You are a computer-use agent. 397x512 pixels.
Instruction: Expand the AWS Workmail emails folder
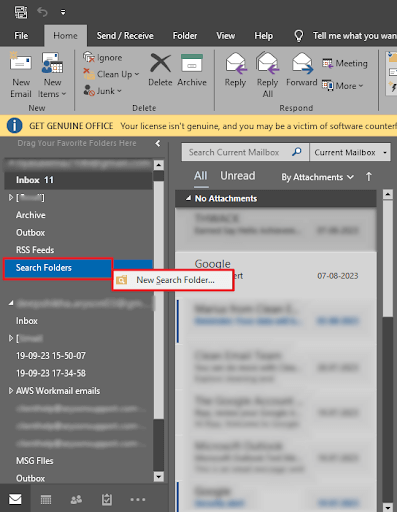coord(11,391)
